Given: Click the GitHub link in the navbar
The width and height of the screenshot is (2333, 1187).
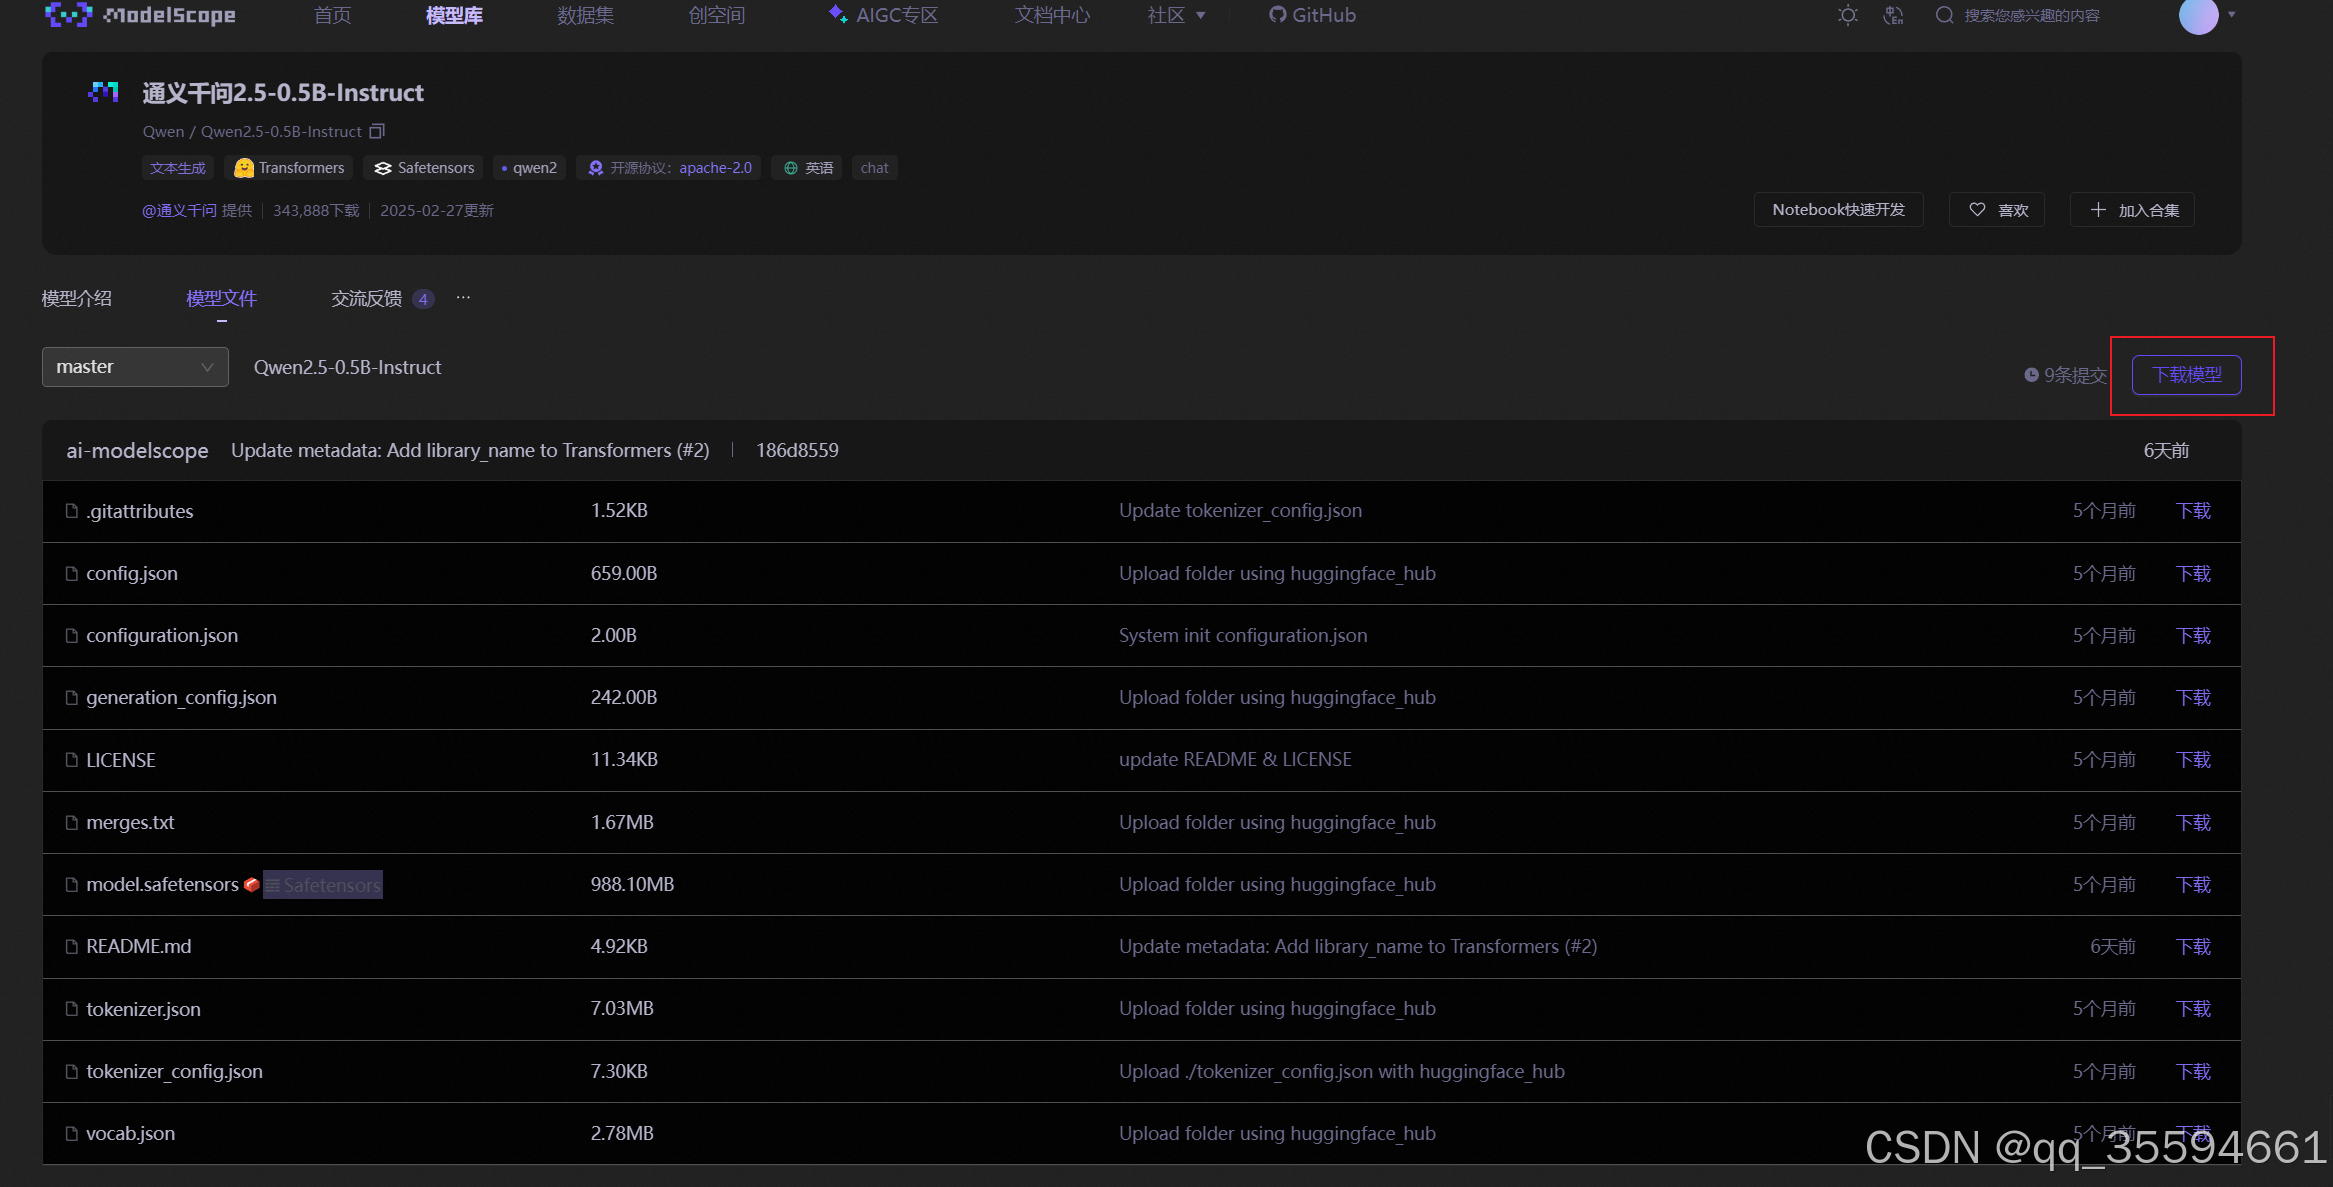Looking at the screenshot, I should tap(1312, 15).
